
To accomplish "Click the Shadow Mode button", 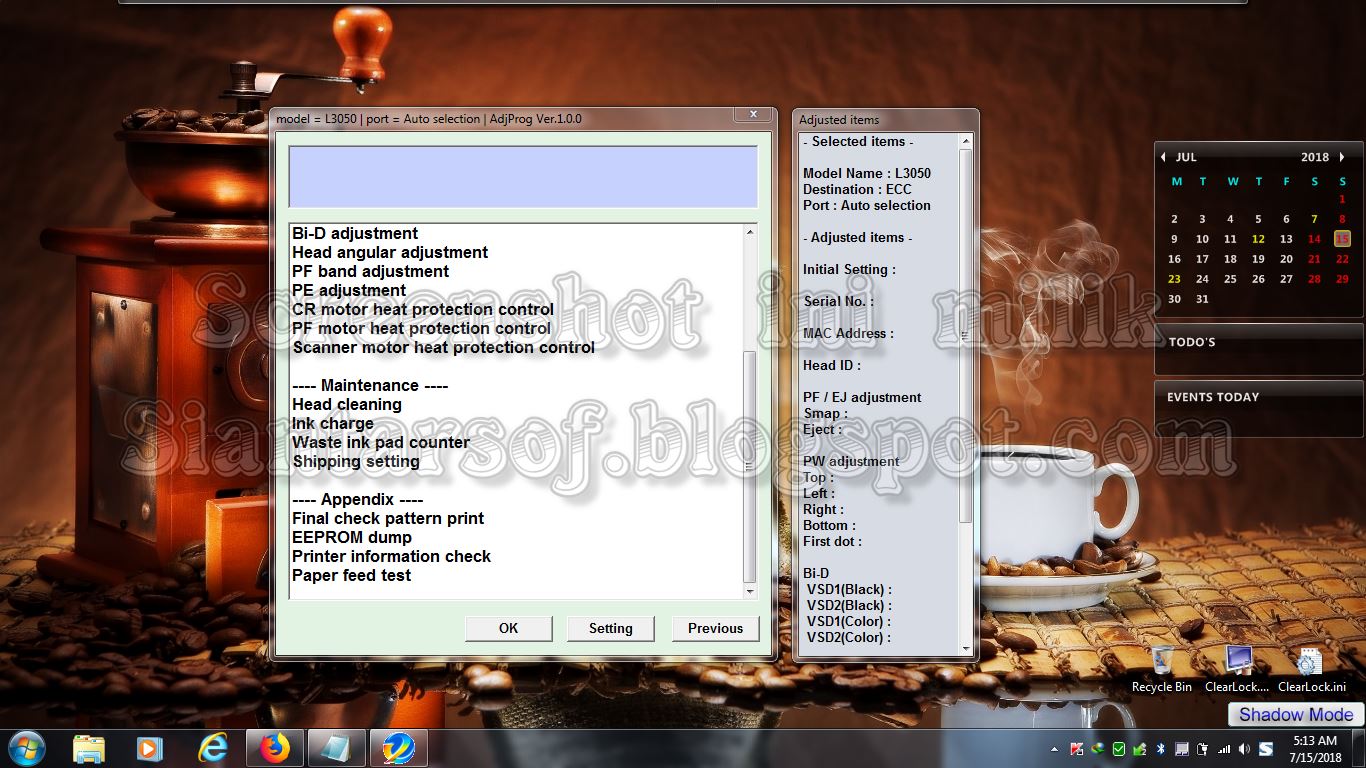I will point(1296,714).
